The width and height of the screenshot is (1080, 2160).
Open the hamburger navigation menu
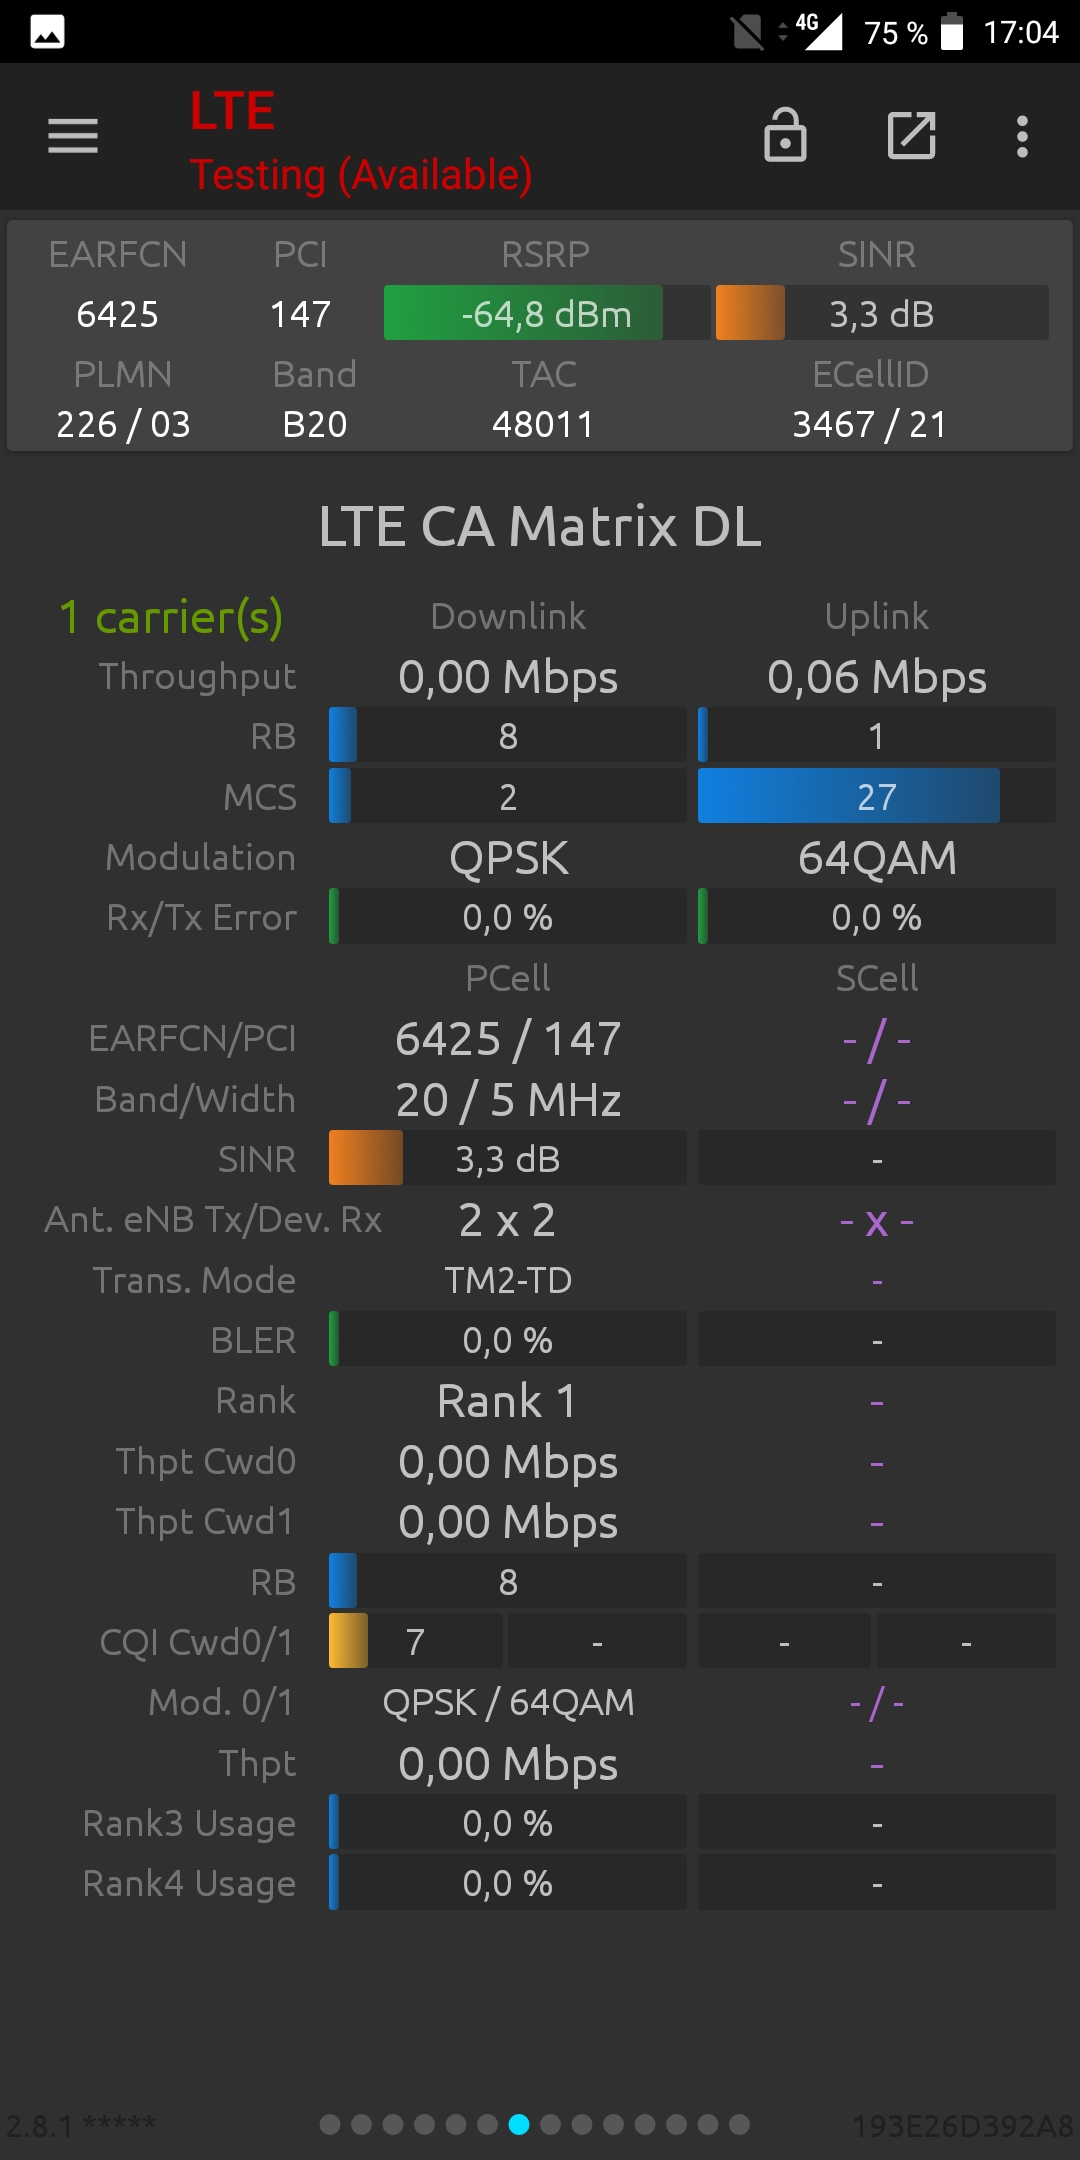point(73,136)
